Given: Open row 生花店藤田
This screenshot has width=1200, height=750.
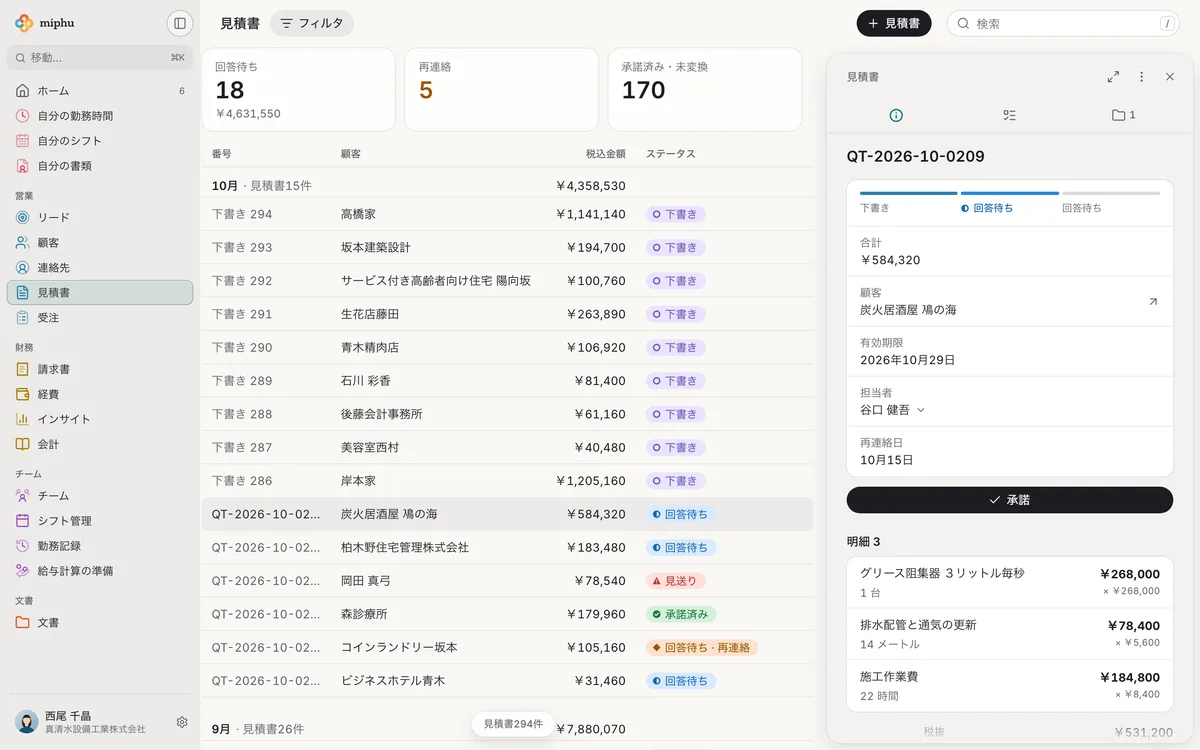Looking at the screenshot, I should click(x=507, y=314).
